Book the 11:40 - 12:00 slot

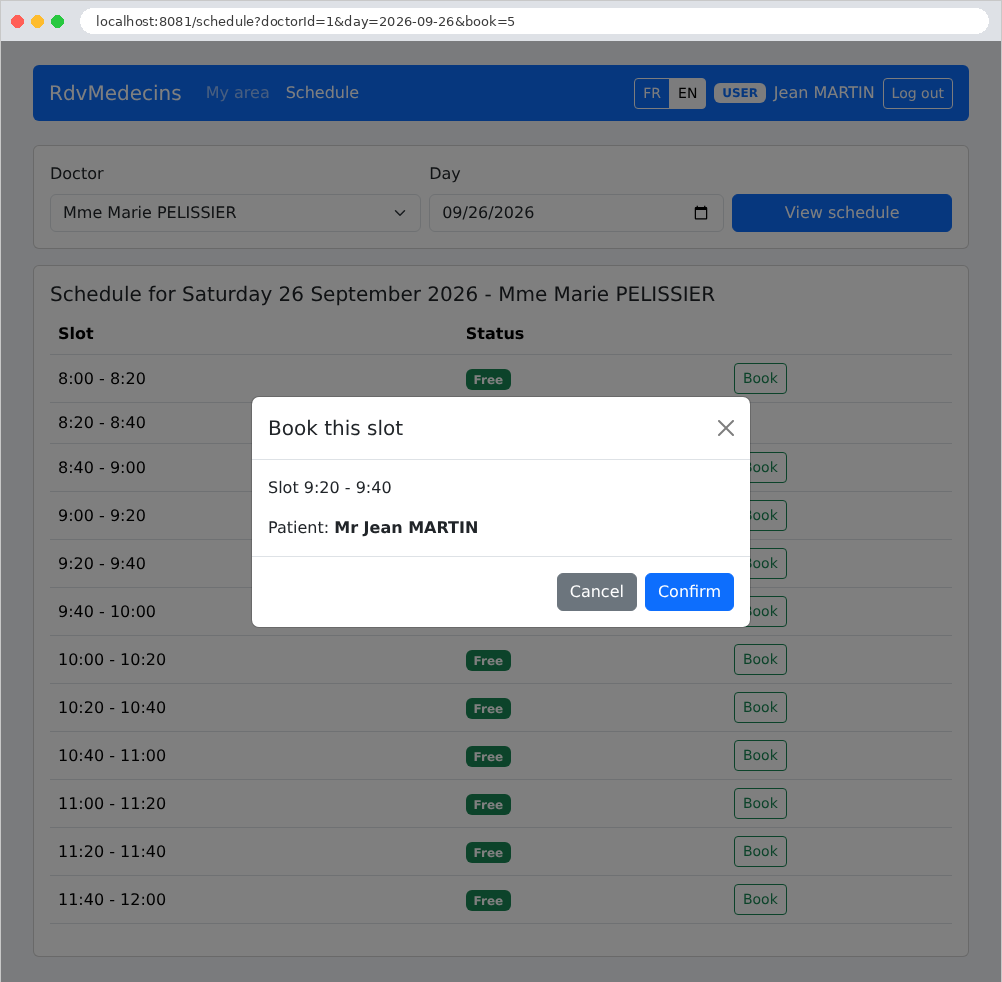pyautogui.click(x=760, y=900)
